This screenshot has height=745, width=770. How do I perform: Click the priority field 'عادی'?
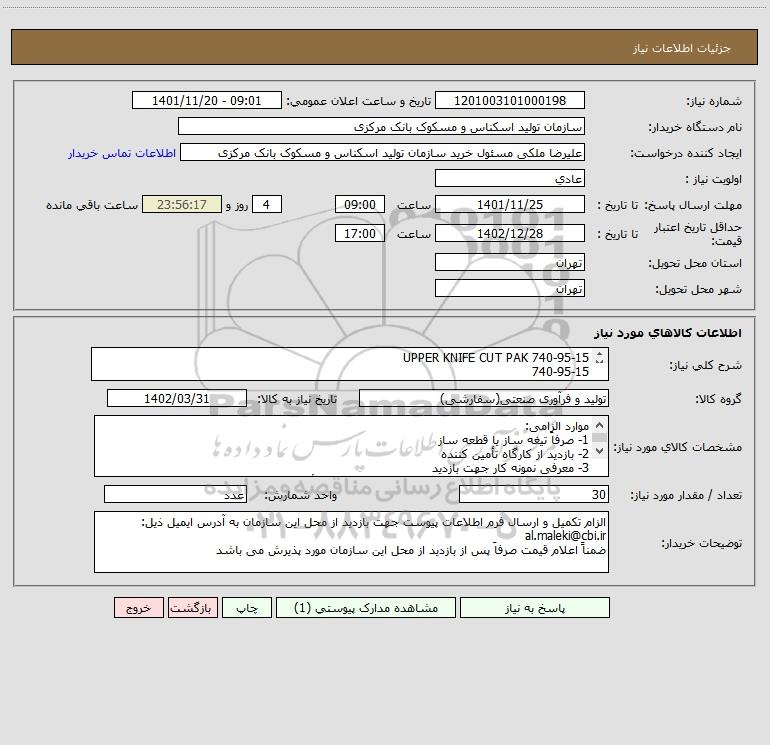click(x=510, y=178)
